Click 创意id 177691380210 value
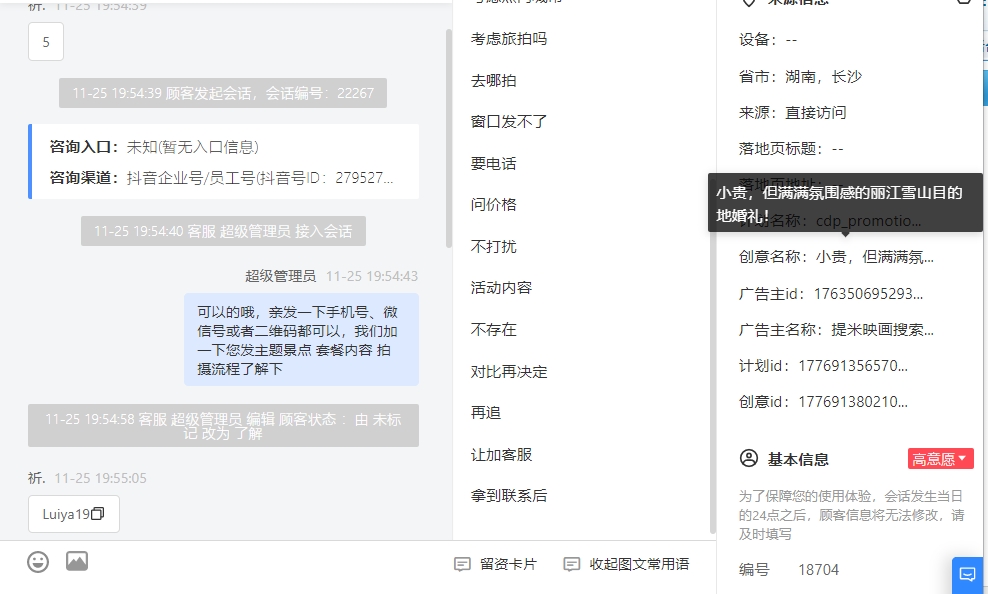Screen dimensions: 988x594 pos(853,402)
